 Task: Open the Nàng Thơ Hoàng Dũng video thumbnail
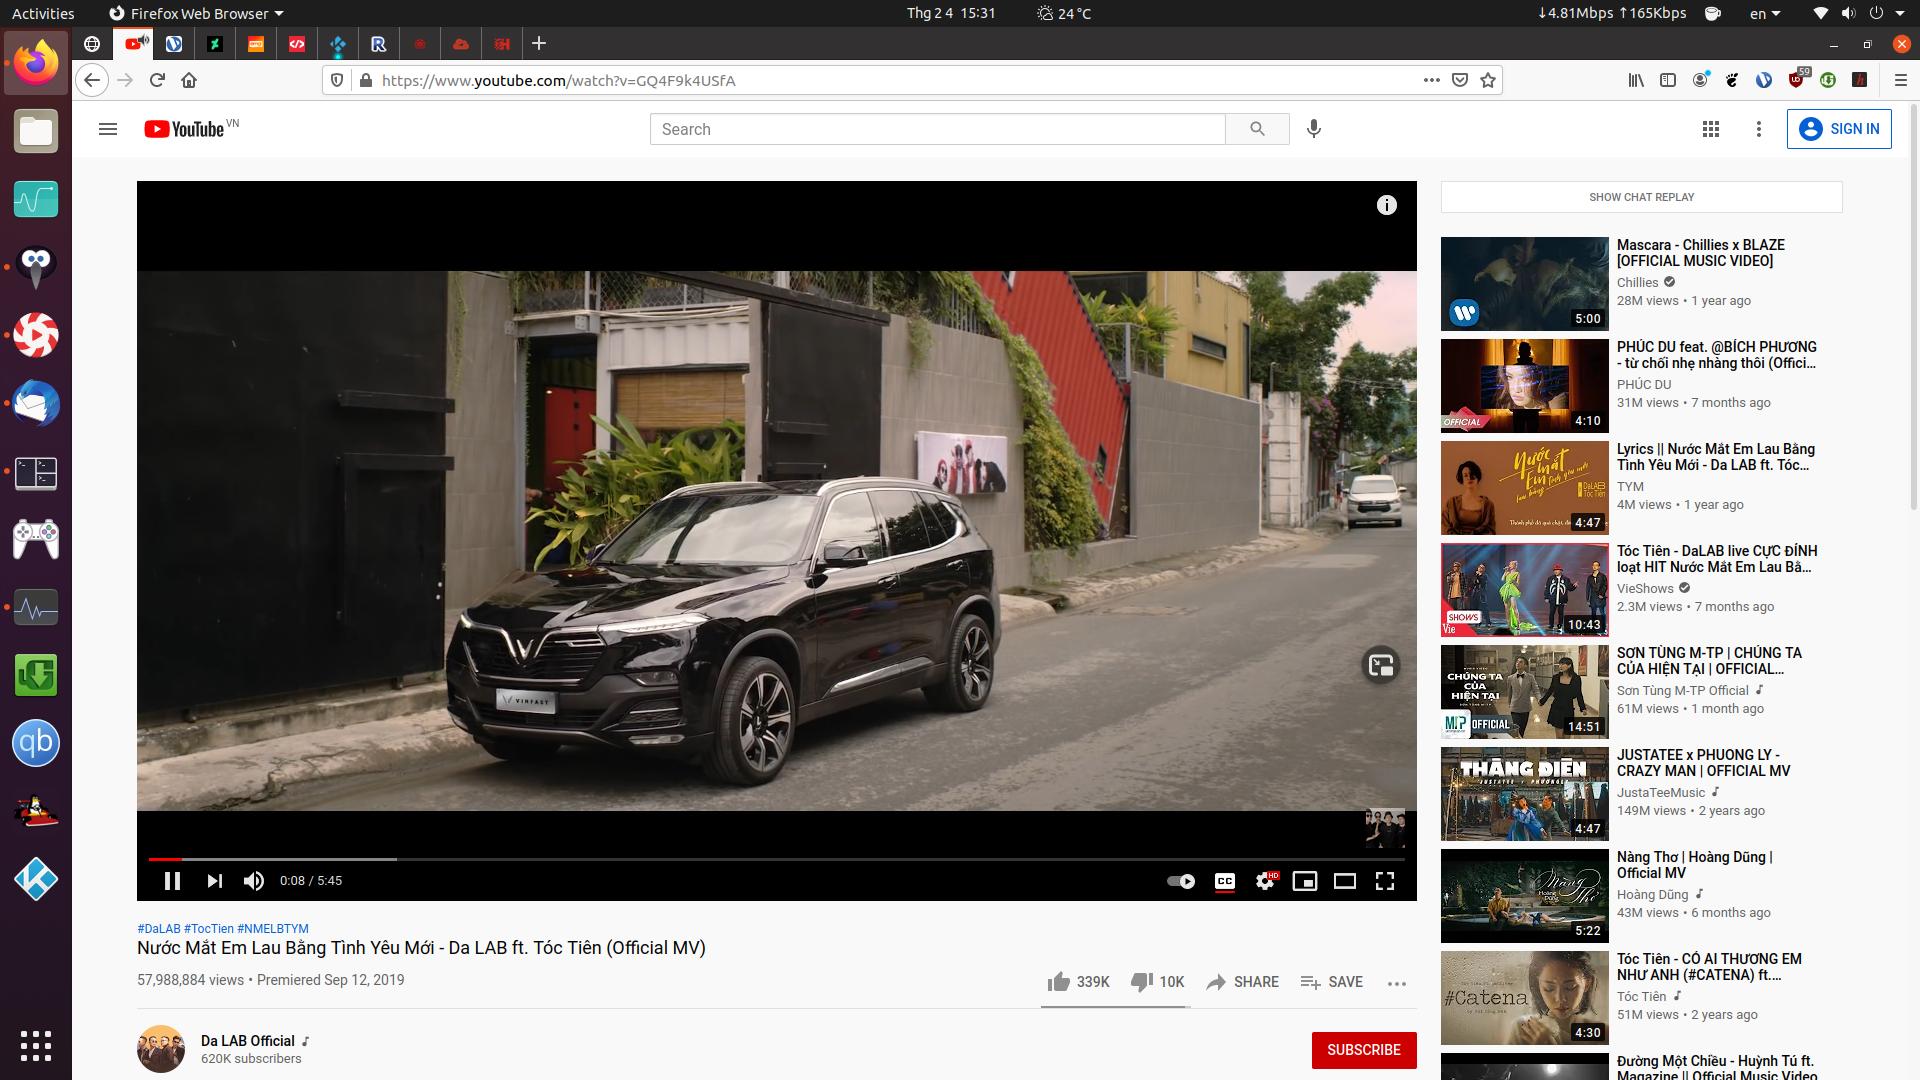[1525, 896]
